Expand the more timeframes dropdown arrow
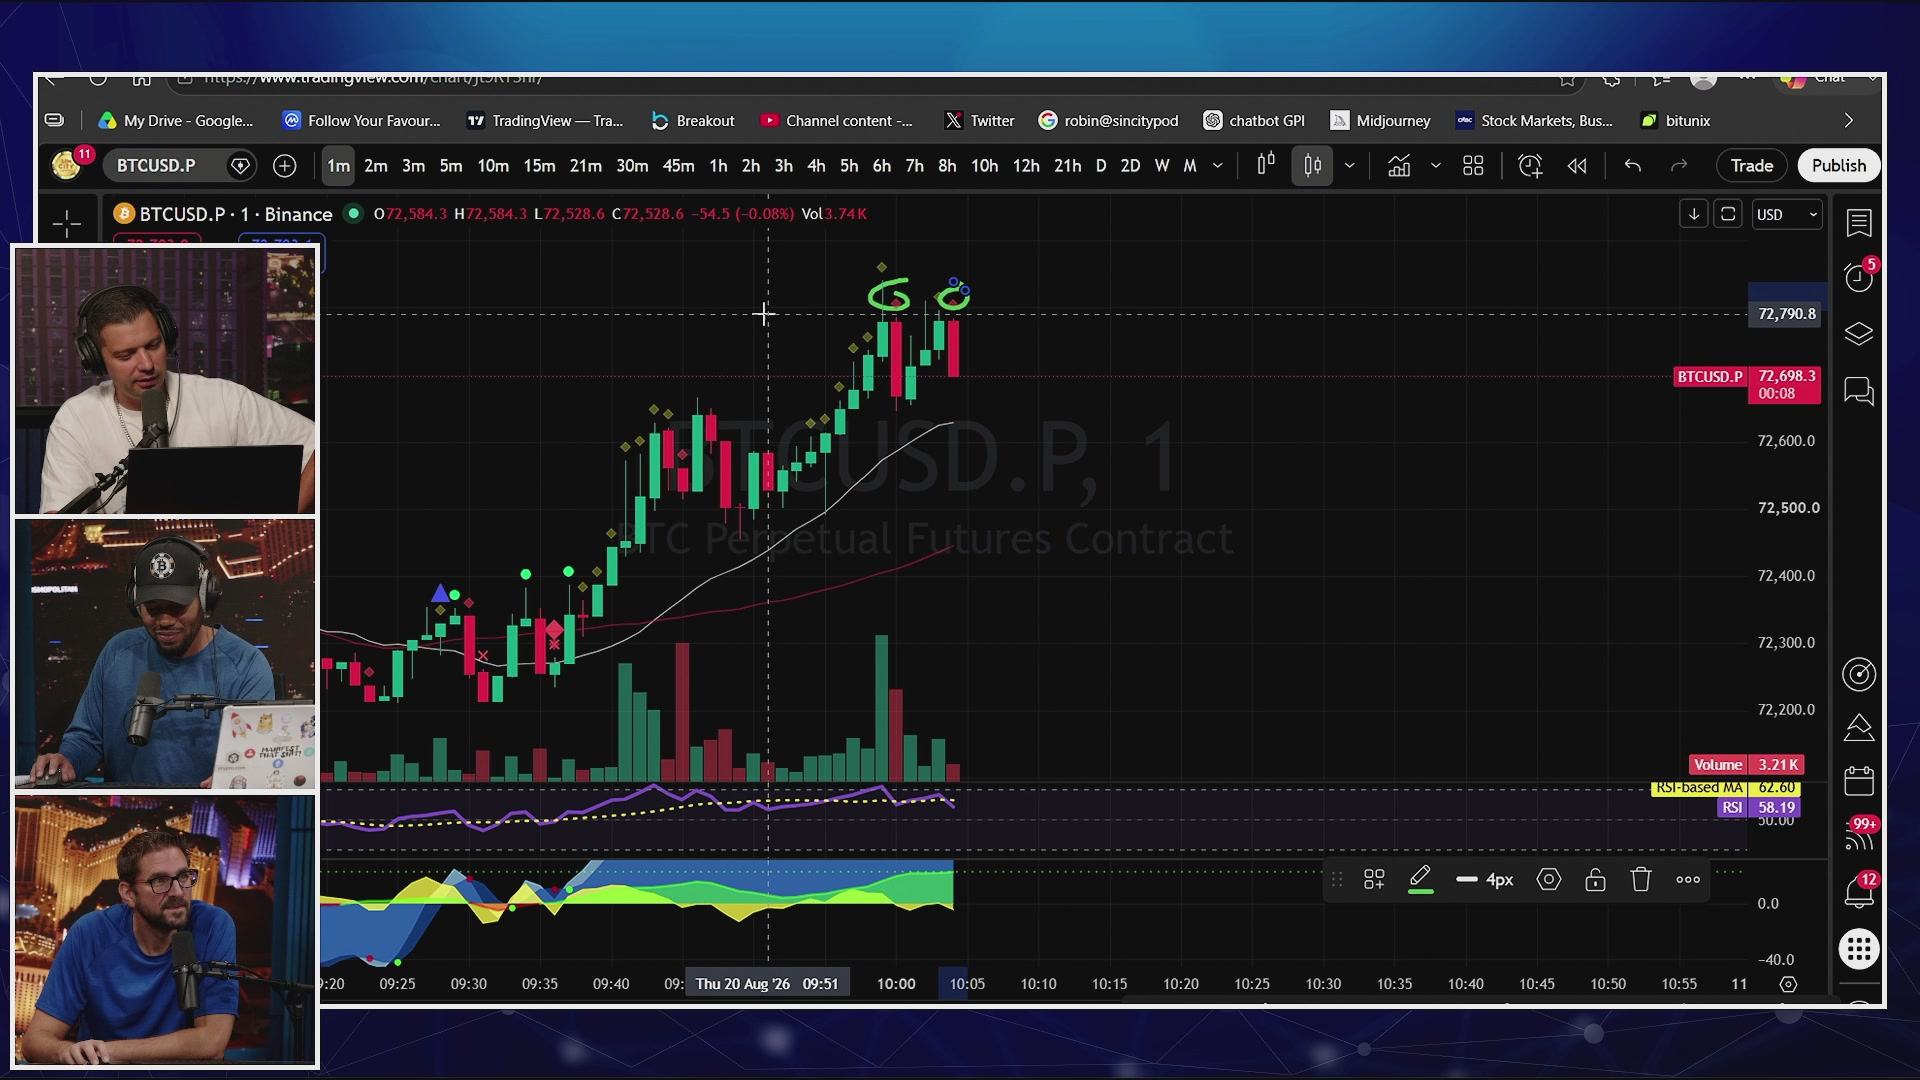The image size is (1920, 1080). pyautogui.click(x=1218, y=166)
